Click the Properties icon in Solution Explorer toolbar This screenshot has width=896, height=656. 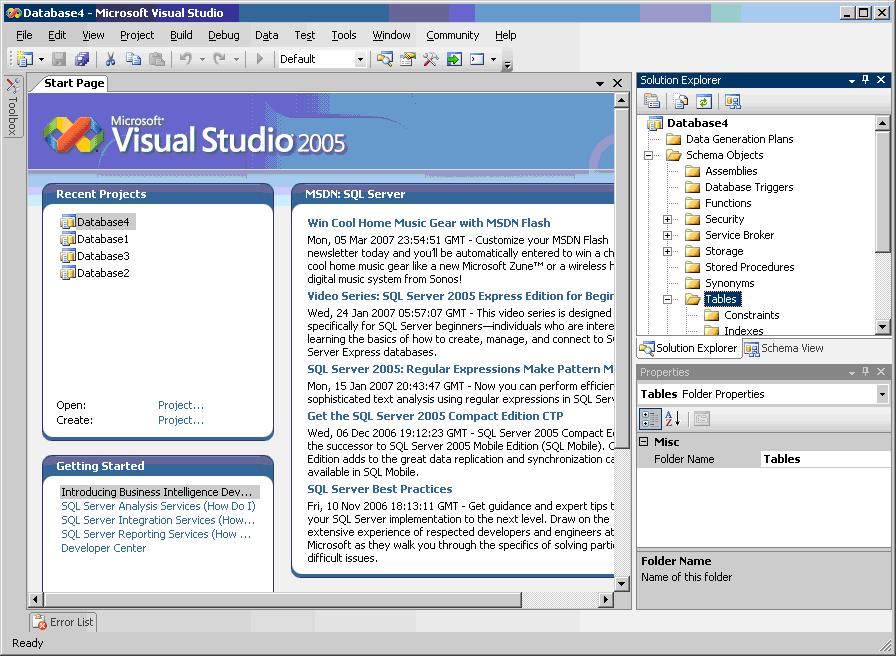point(652,102)
